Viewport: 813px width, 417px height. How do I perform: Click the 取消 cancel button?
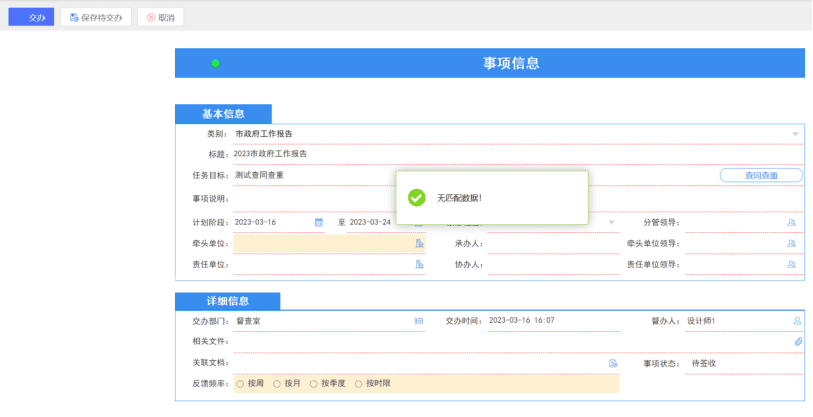click(x=160, y=17)
